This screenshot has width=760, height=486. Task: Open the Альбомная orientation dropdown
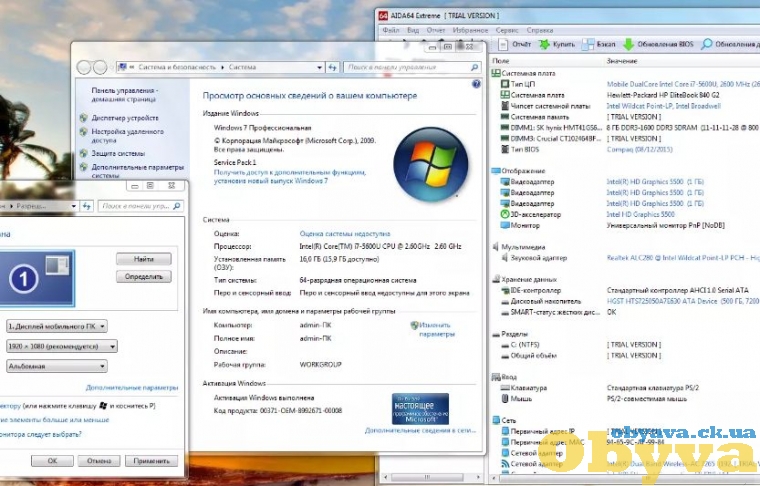click(x=57, y=366)
